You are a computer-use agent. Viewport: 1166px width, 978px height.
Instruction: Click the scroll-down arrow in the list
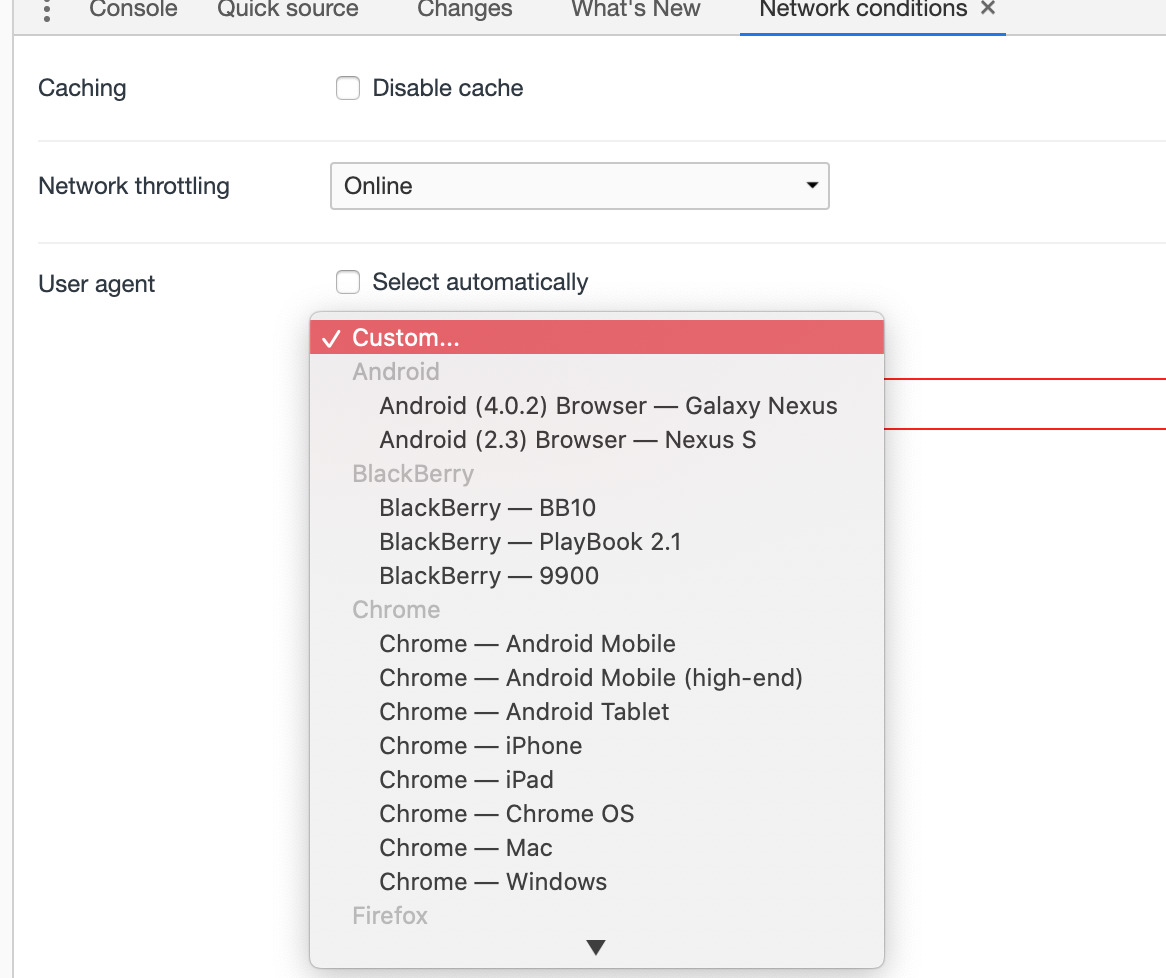(x=596, y=947)
